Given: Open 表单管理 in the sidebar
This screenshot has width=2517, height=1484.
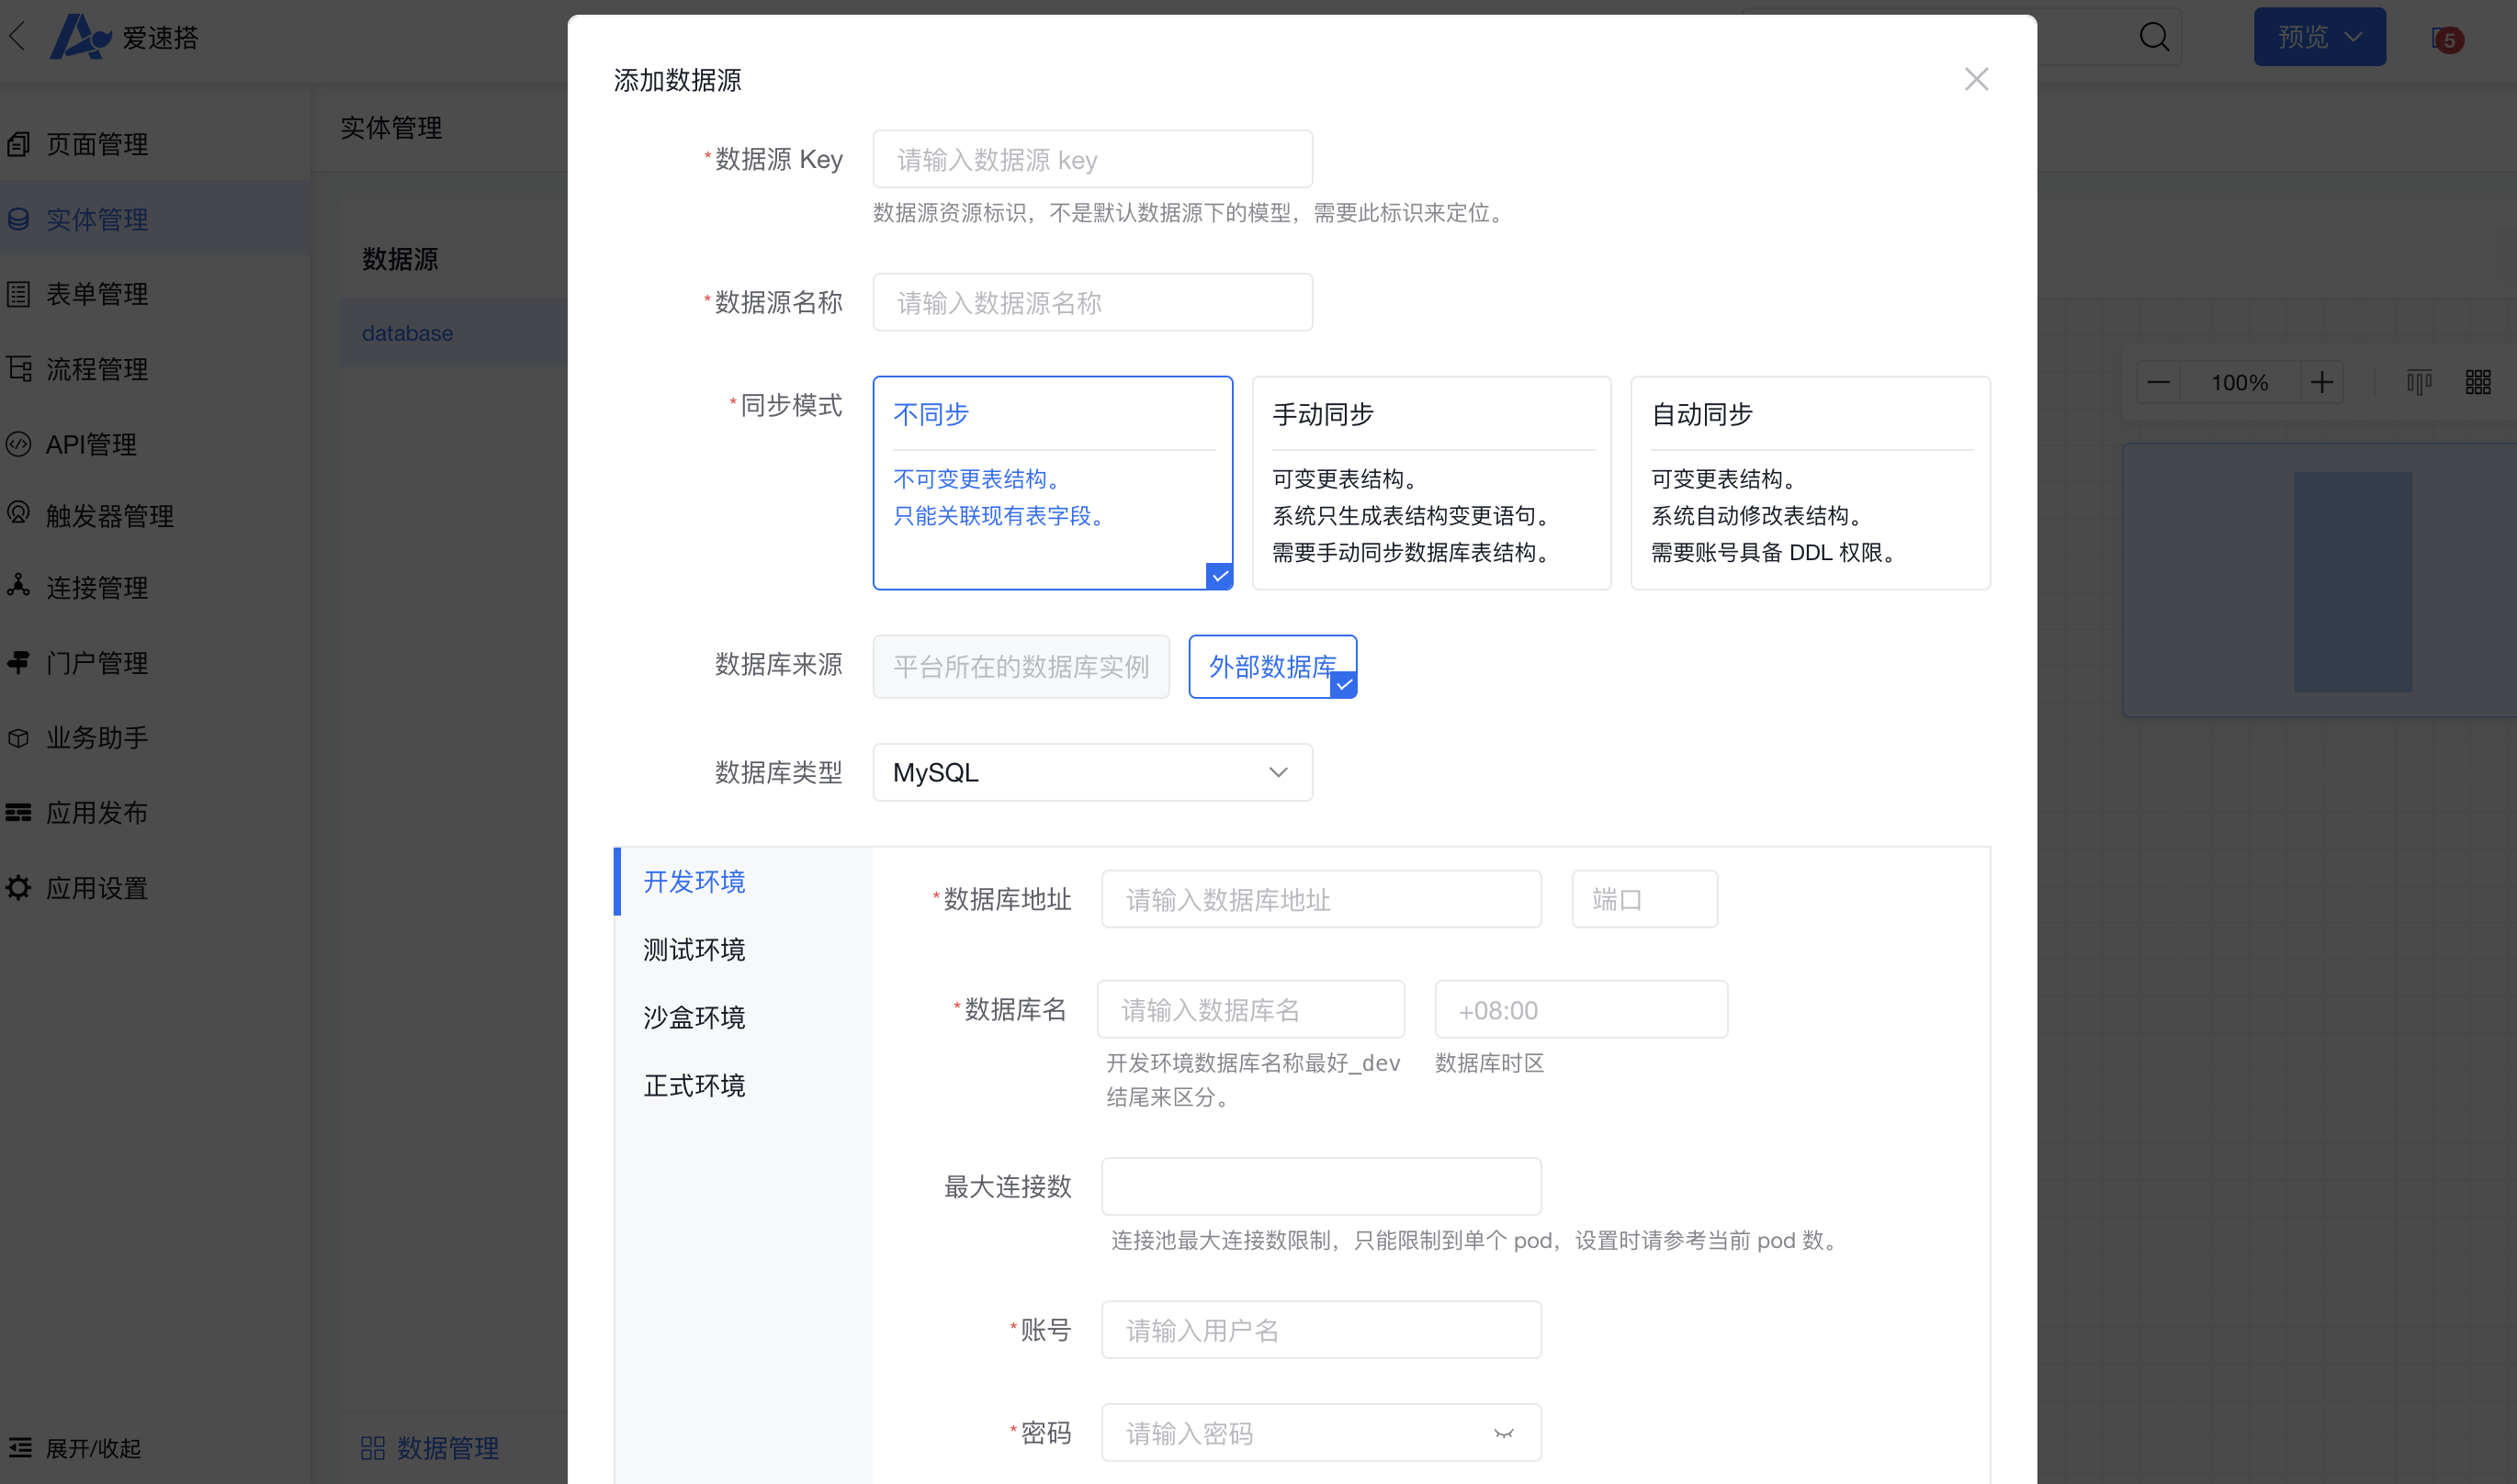Looking at the screenshot, I should (154, 294).
